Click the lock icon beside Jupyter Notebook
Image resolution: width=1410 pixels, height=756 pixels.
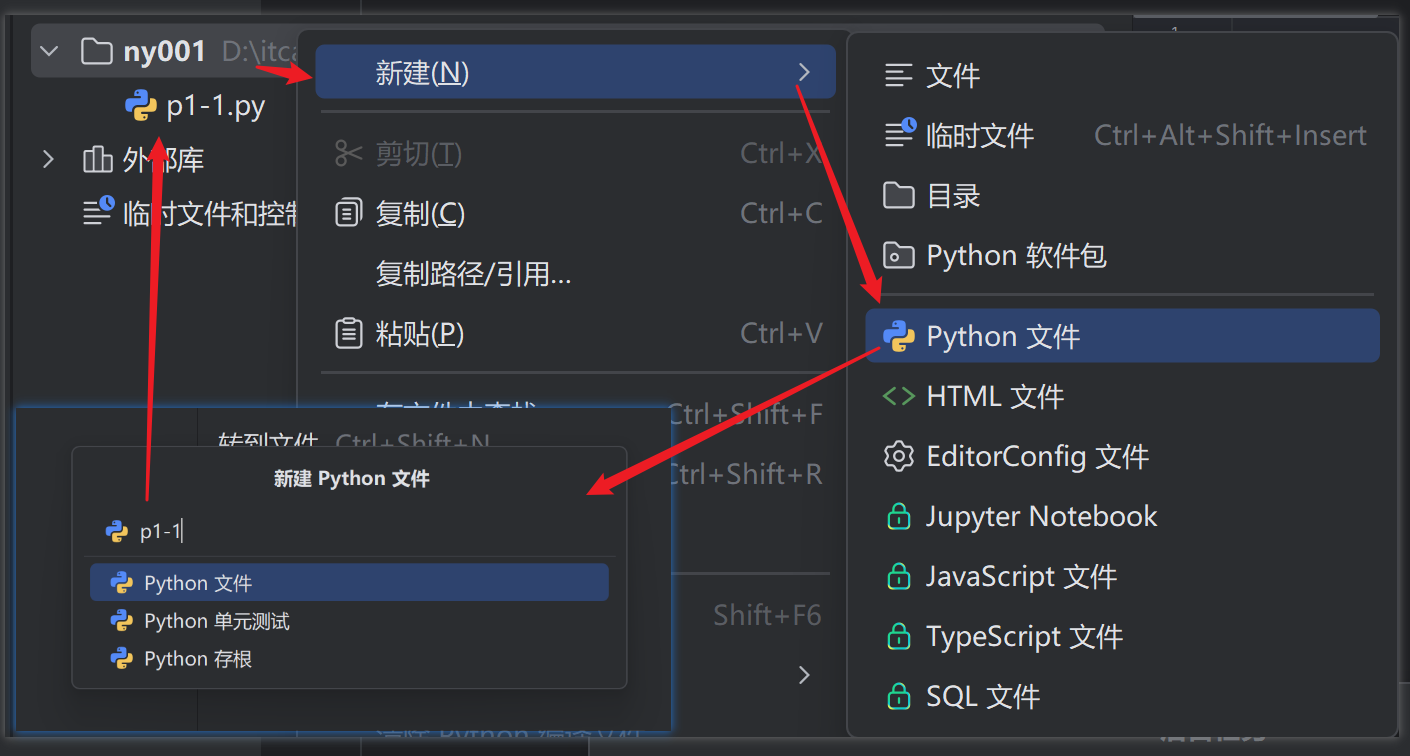point(899,517)
